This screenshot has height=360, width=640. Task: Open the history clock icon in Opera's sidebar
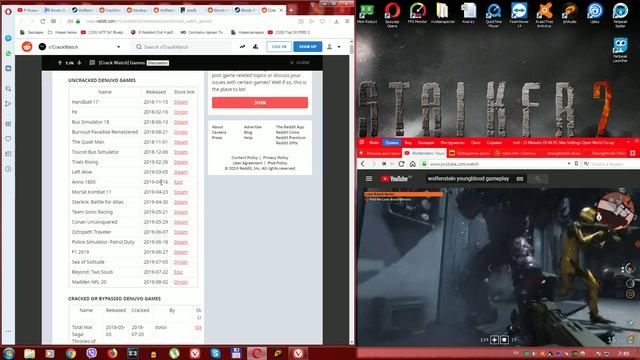pyautogui.click(x=8, y=169)
